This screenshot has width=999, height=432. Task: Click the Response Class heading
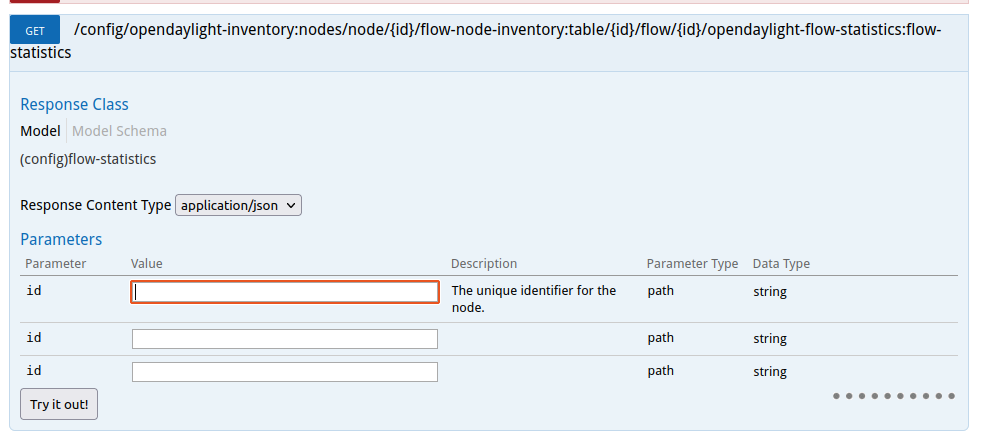74,104
